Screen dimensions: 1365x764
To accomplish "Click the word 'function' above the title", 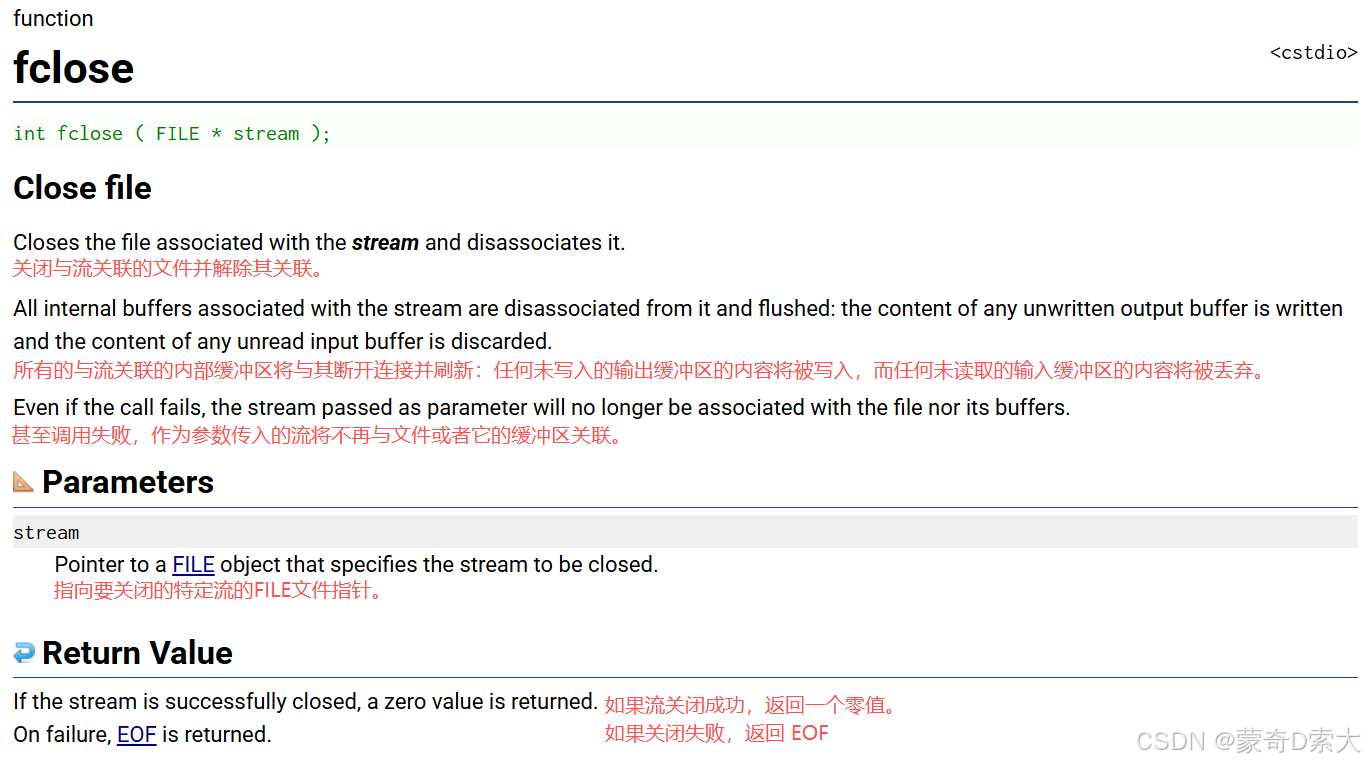I will pyautogui.click(x=53, y=18).
